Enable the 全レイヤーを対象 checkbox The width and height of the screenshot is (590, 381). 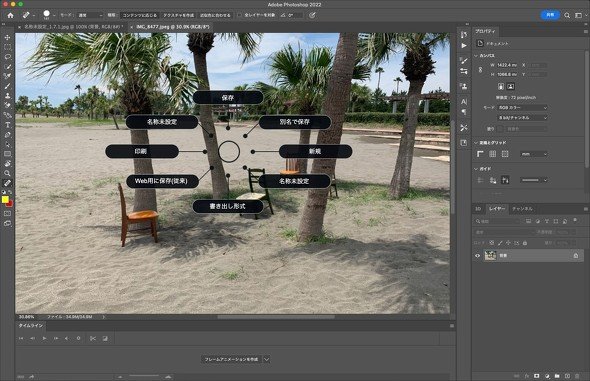coord(240,15)
